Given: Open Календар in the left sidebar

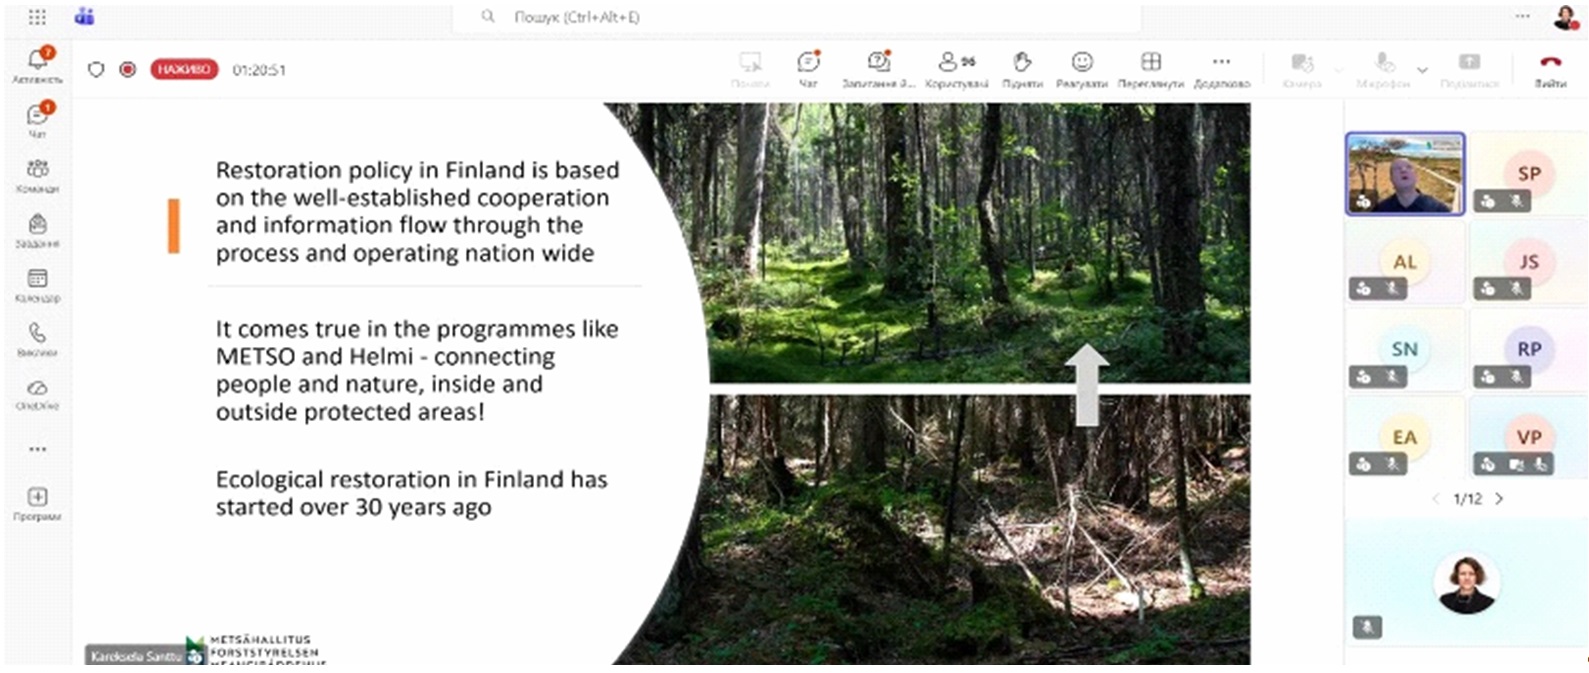Looking at the screenshot, I should click(38, 284).
